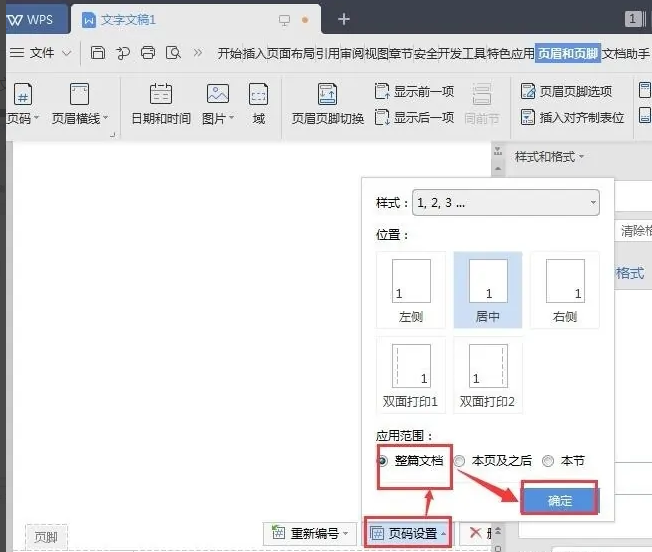Select the 本页及之后 radio button
Screen dimensions: 652x552
pos(459,461)
